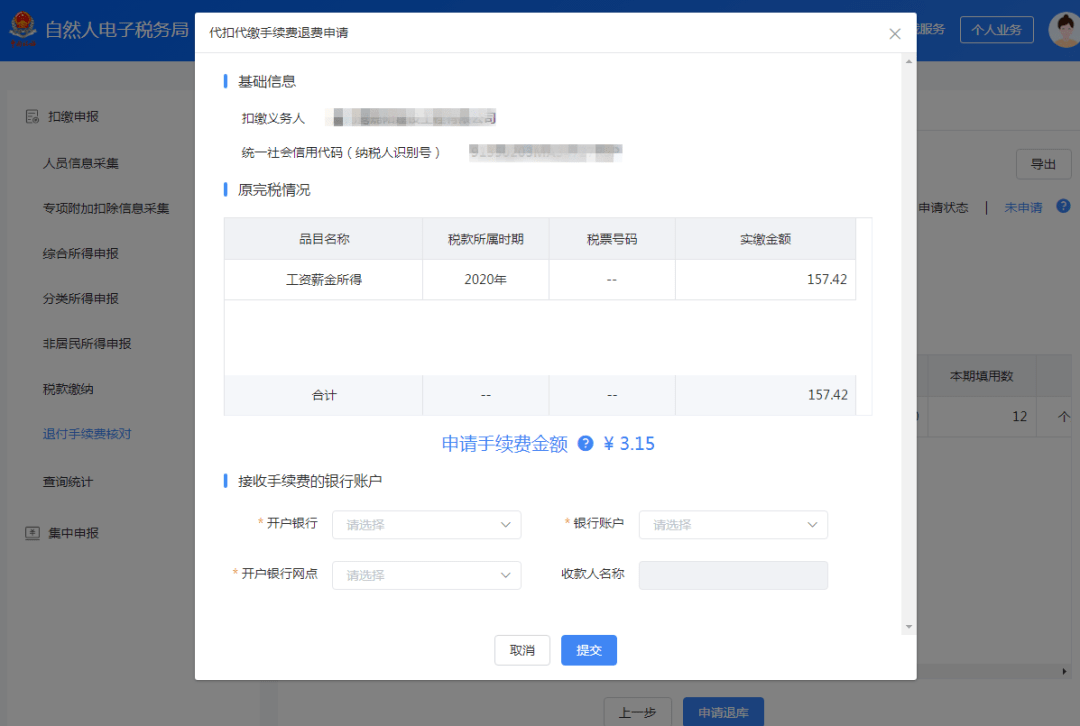Click the 提交 submit button
Viewport: 1080px width, 726px height.
[588, 650]
